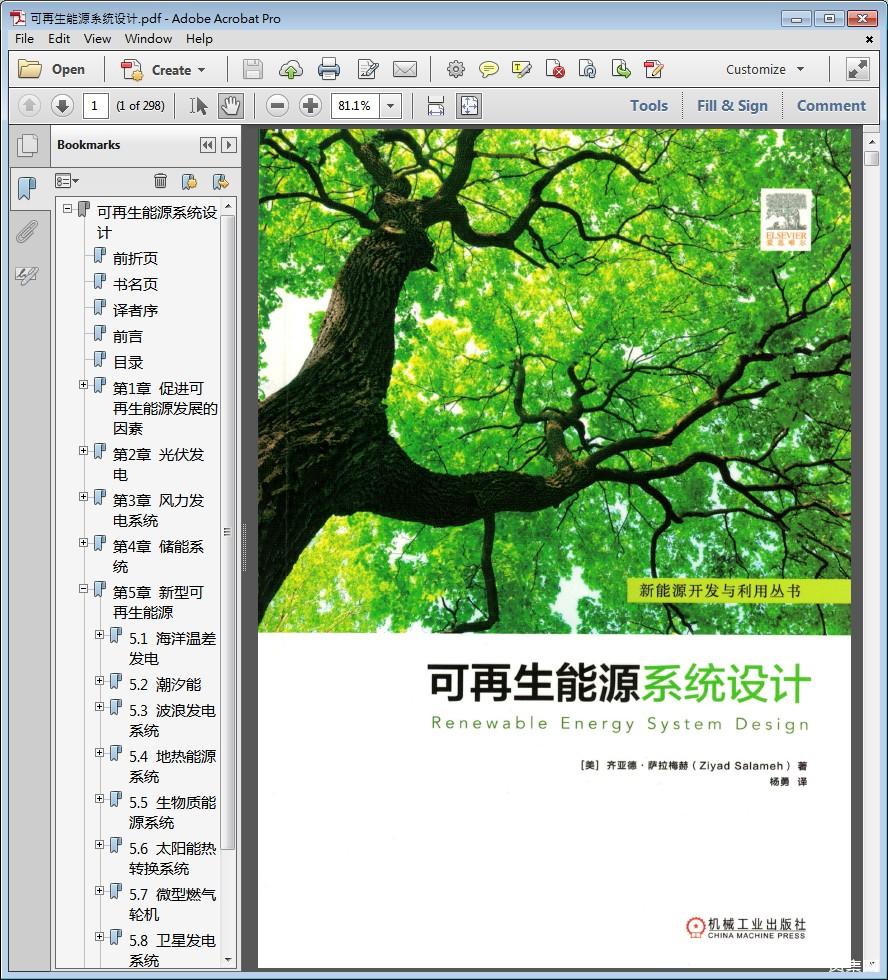Viewport: 888px width, 980px height.
Task: Open the Tools pane
Action: [x=649, y=106]
